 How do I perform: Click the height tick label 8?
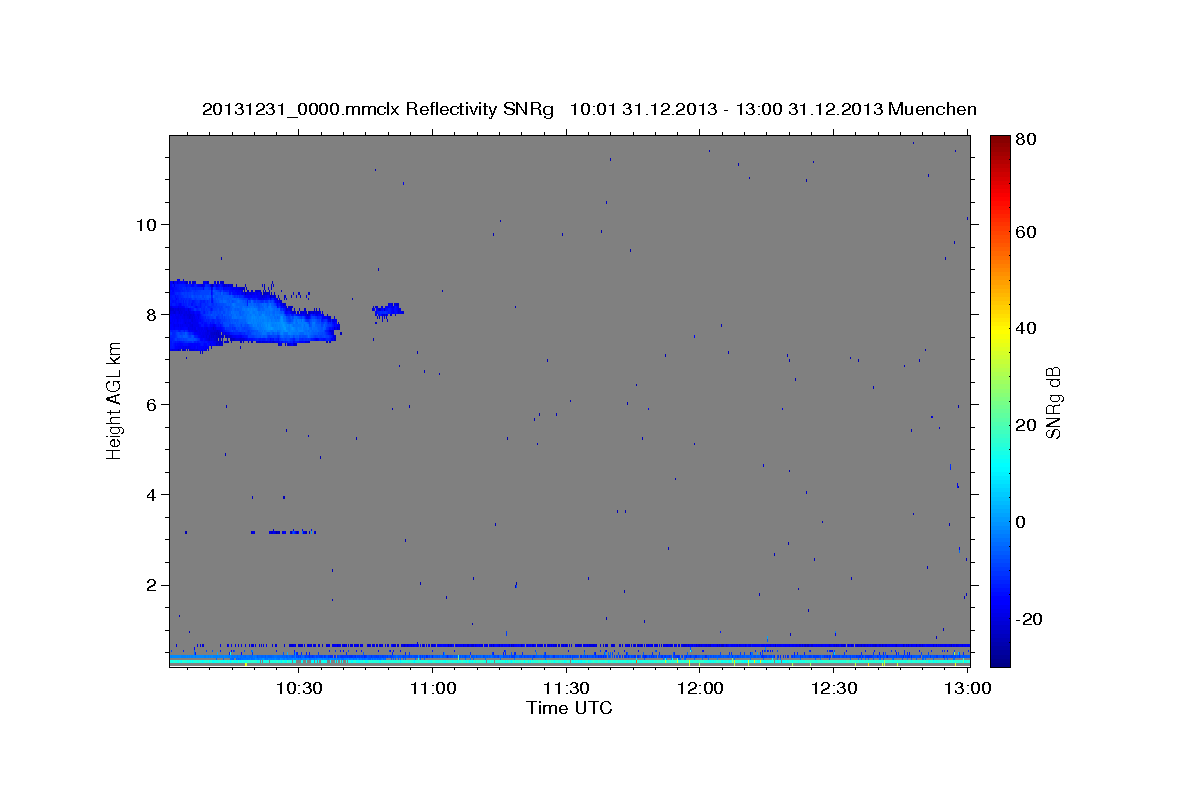tap(150, 314)
